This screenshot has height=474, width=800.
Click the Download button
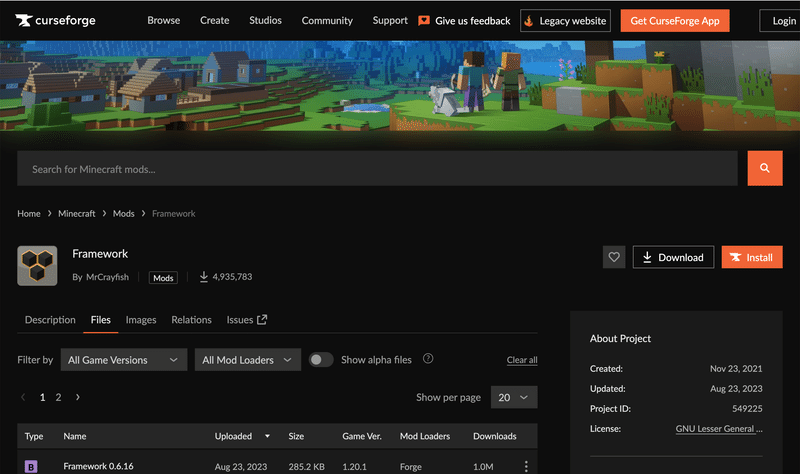673,257
